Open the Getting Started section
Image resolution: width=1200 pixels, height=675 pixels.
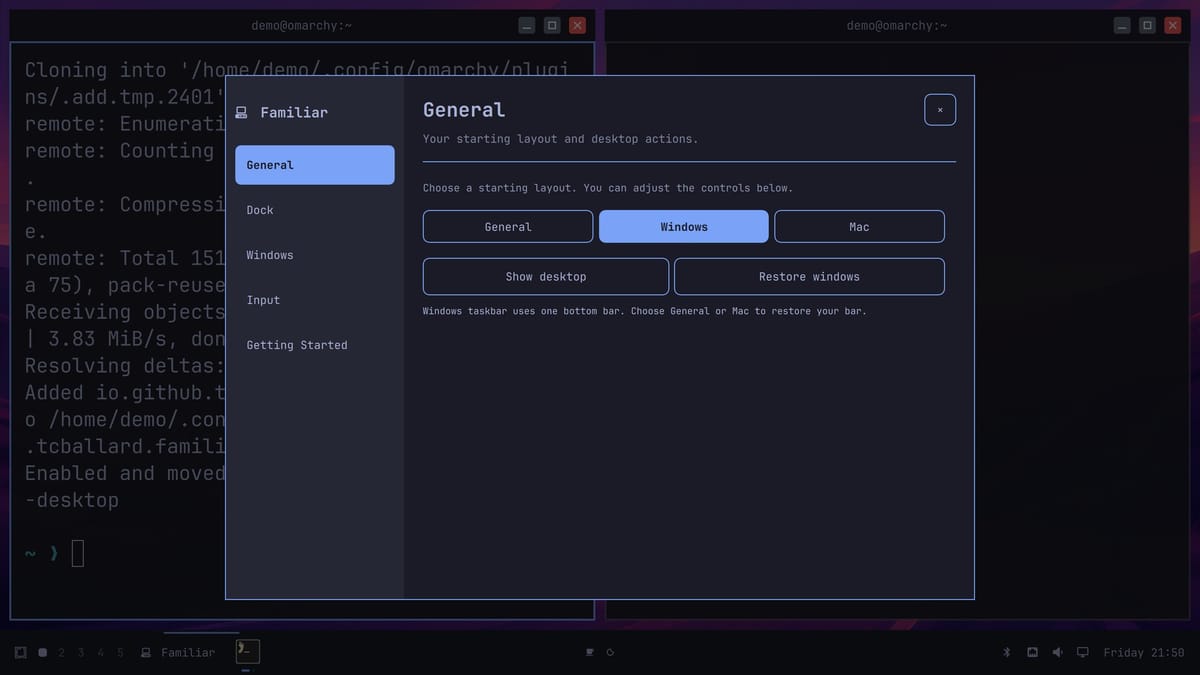coord(315,345)
